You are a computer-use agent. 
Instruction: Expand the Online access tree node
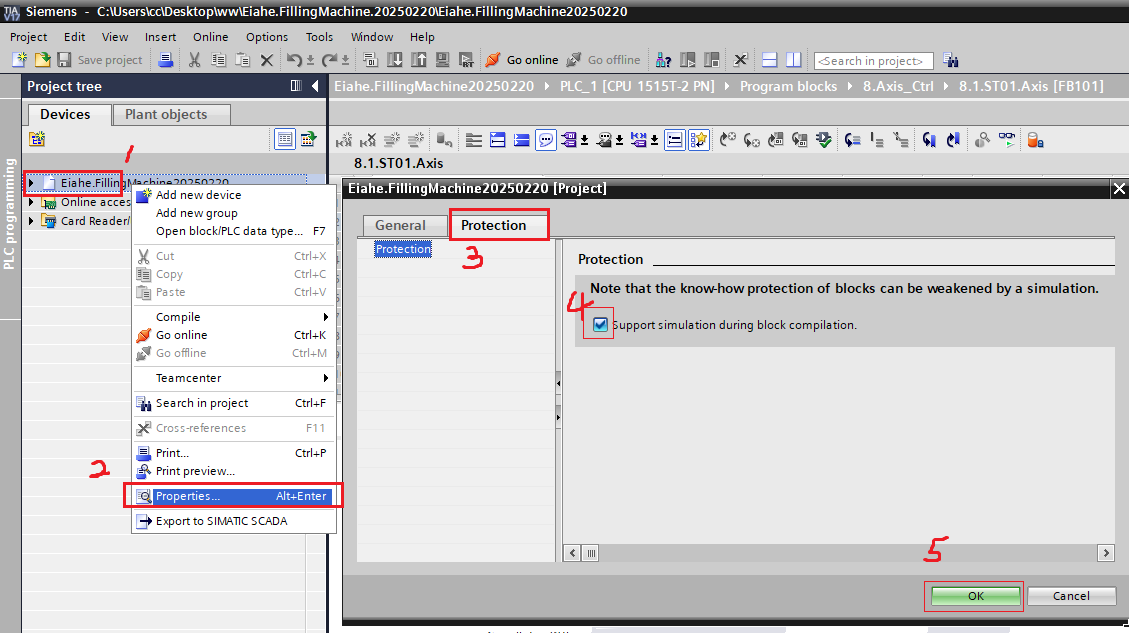32,202
